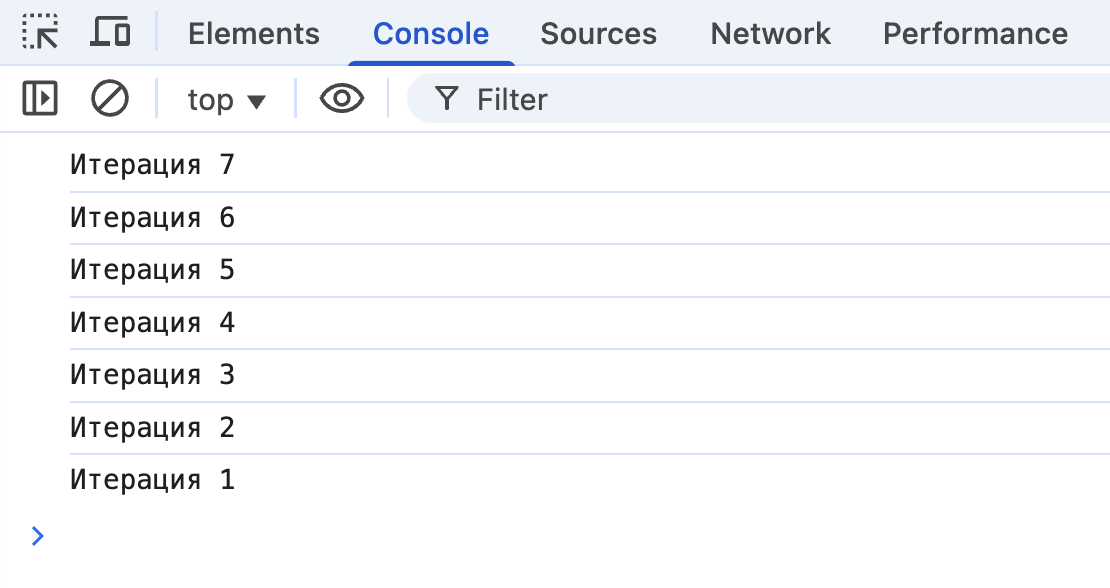Create a live expression with eye icon
The width and height of the screenshot is (1110, 588).
(341, 99)
